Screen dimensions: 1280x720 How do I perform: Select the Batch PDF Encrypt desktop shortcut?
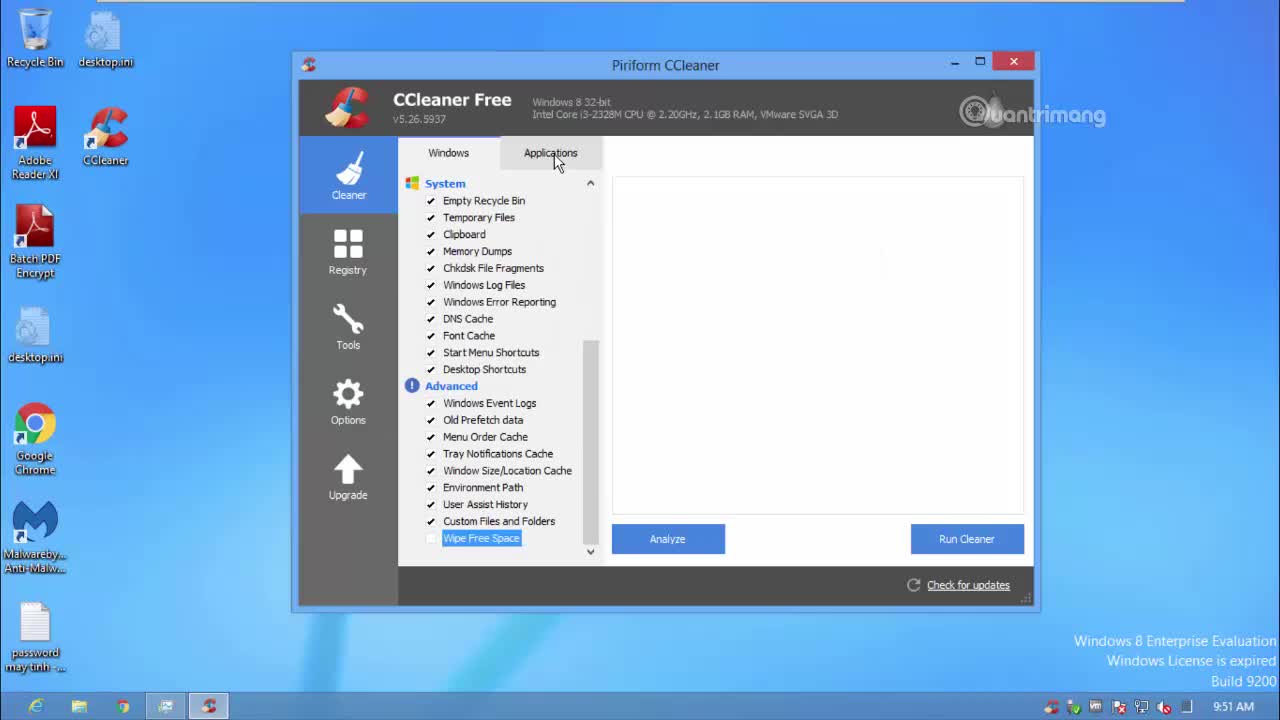35,242
